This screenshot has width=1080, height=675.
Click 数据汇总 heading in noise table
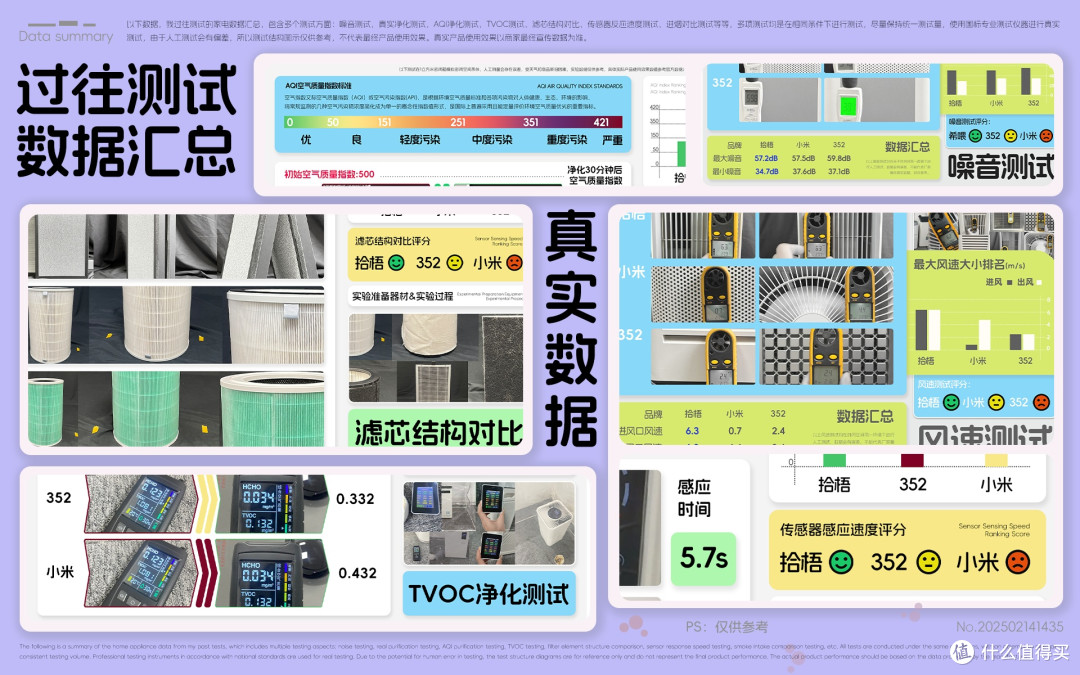(907, 147)
